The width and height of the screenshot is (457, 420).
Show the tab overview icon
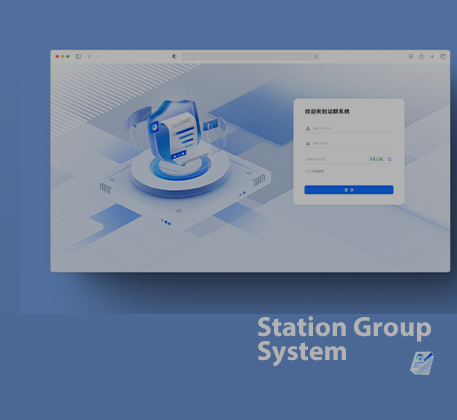443,56
